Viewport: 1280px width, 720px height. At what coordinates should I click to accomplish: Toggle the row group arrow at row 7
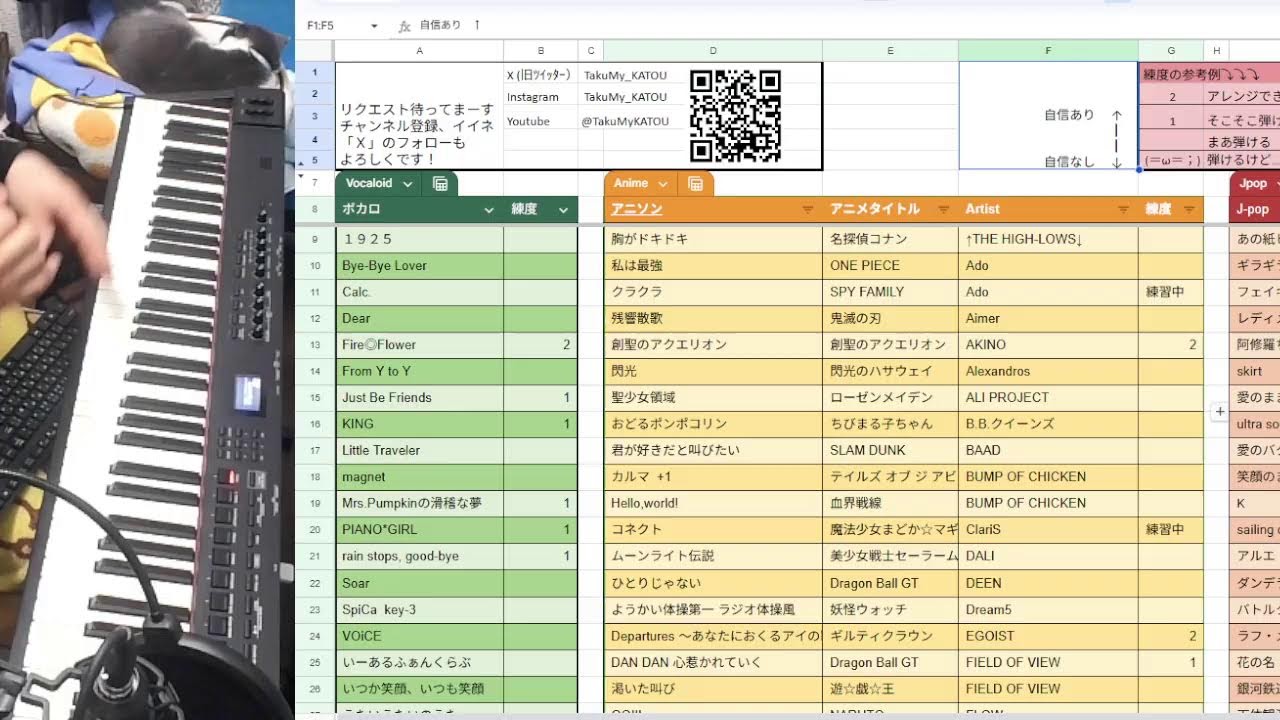(302, 176)
